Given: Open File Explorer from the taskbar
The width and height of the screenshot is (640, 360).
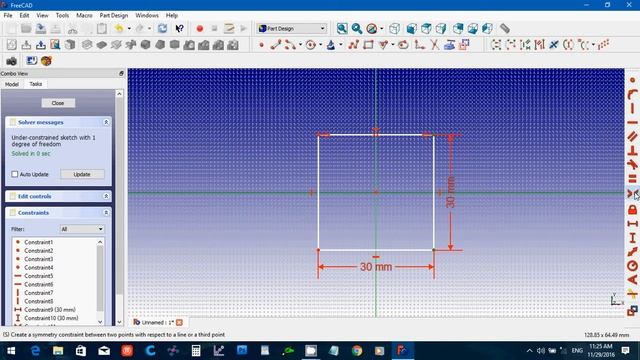Looking at the screenshot, I should pyautogui.click(x=58, y=351).
